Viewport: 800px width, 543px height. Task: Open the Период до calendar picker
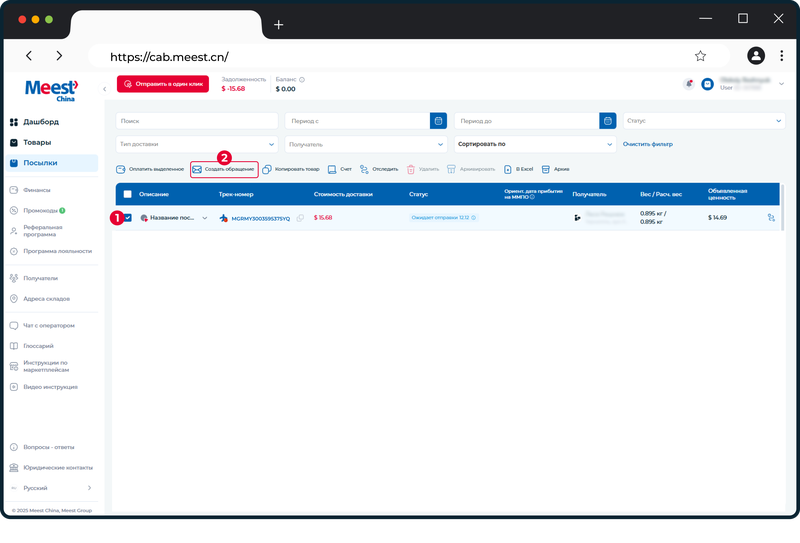click(x=608, y=121)
